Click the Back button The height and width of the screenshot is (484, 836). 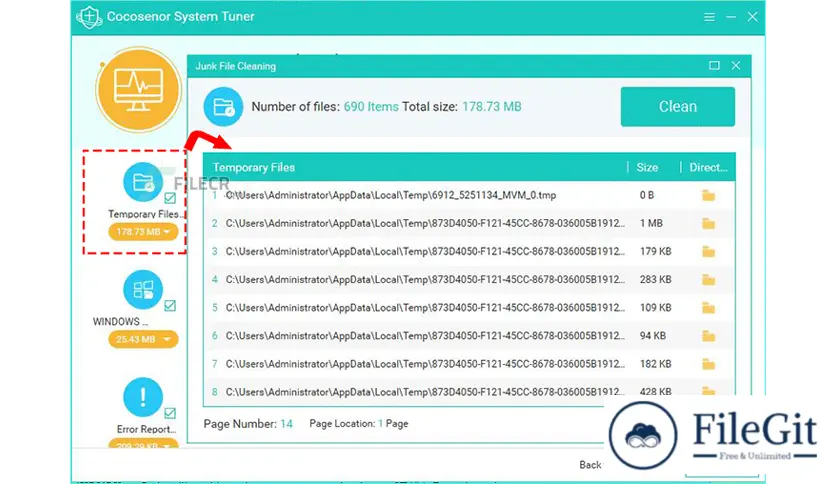[590, 465]
